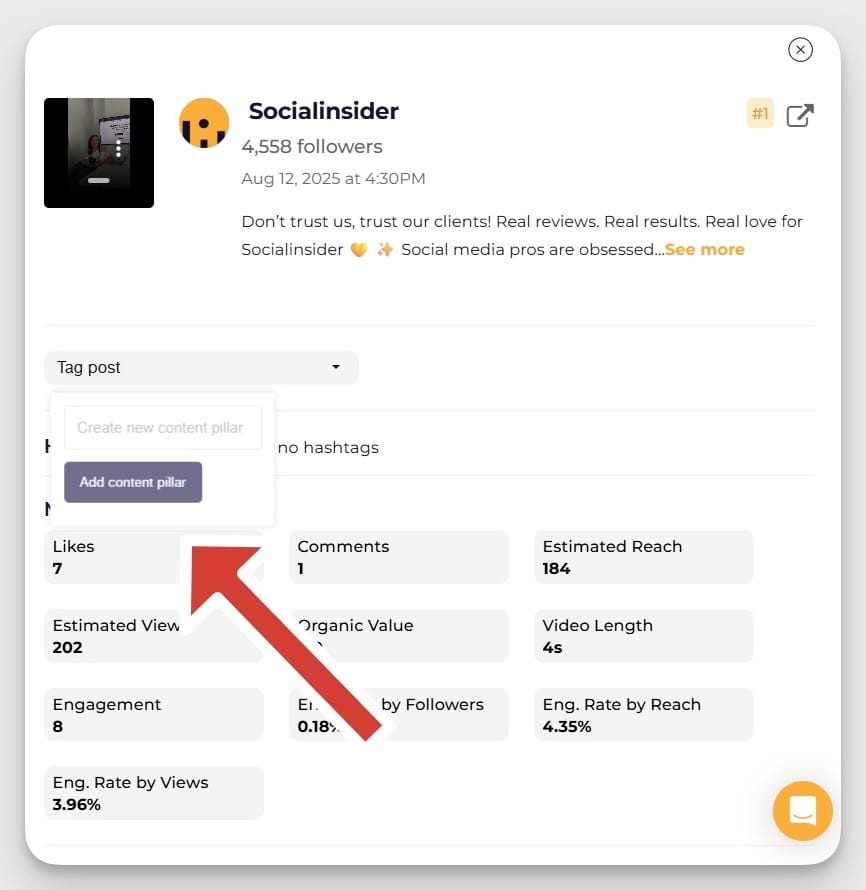Screen dimensions: 866x890
Task: Click the #1 rank badge
Action: point(760,114)
